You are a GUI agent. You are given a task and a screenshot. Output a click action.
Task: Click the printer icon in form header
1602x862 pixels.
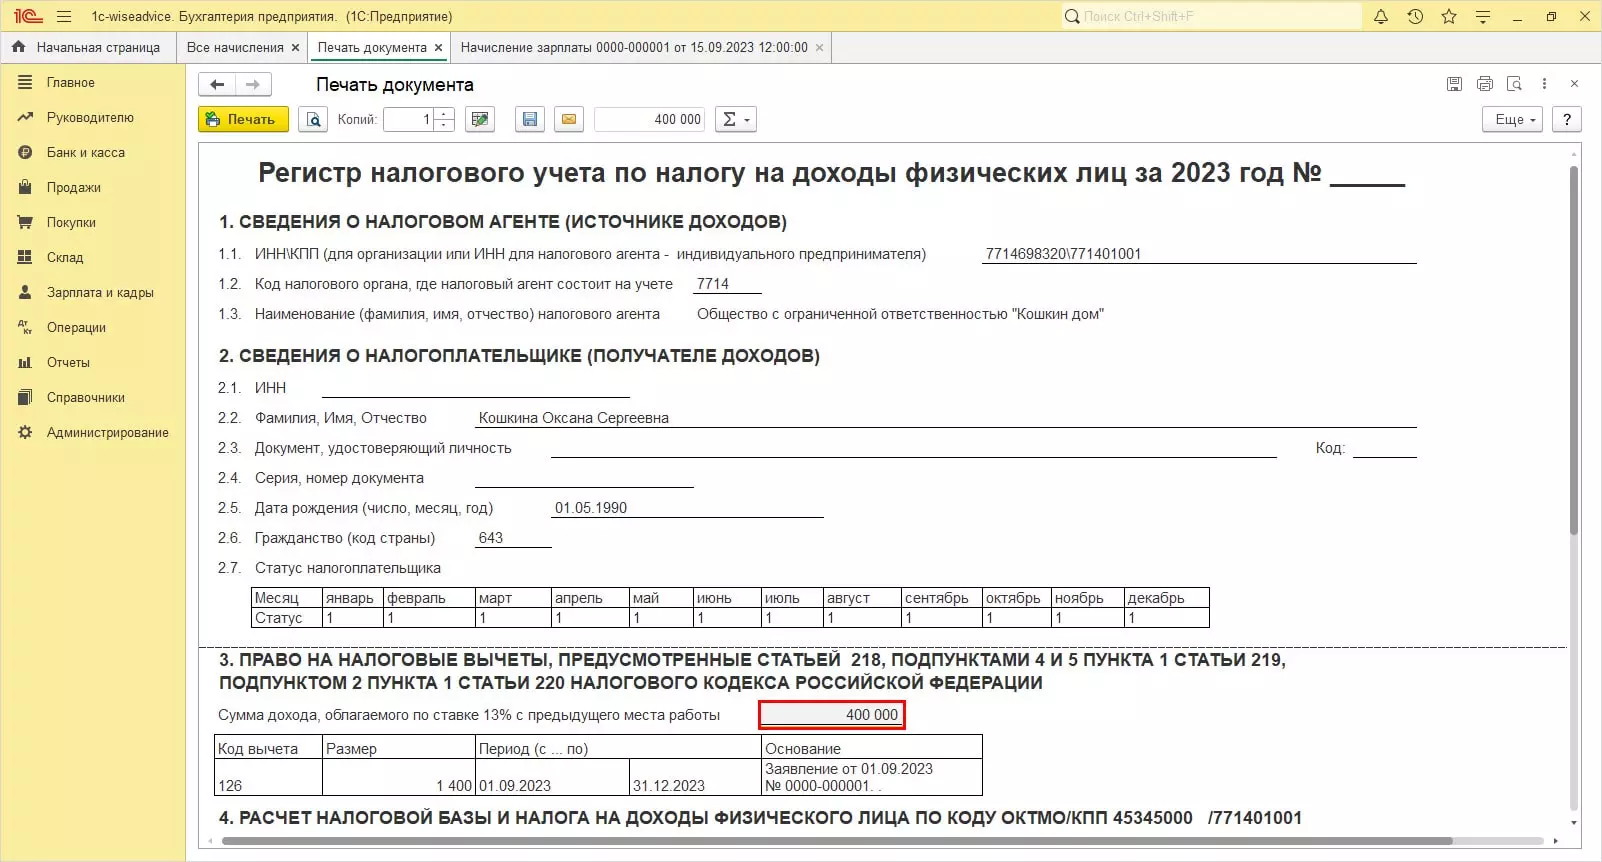[1484, 85]
